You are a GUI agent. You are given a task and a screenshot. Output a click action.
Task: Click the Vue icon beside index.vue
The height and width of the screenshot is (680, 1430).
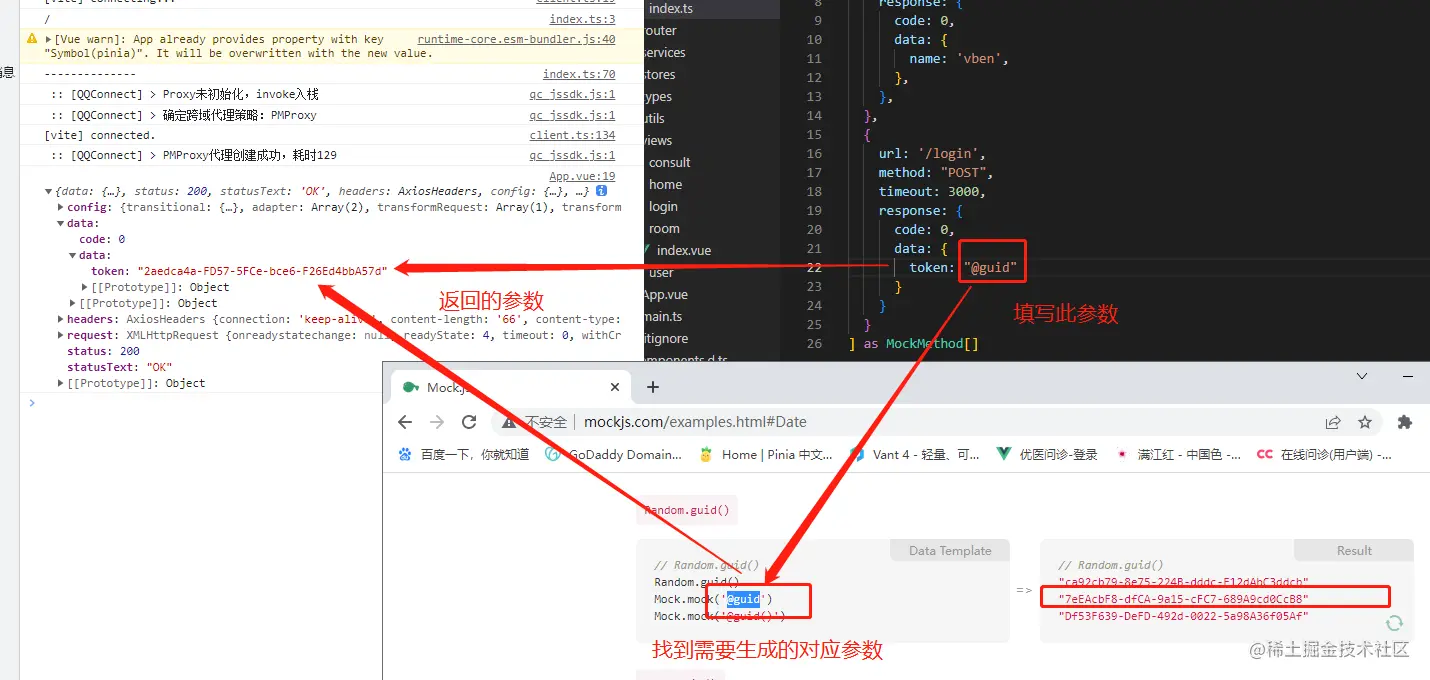pyautogui.click(x=647, y=250)
